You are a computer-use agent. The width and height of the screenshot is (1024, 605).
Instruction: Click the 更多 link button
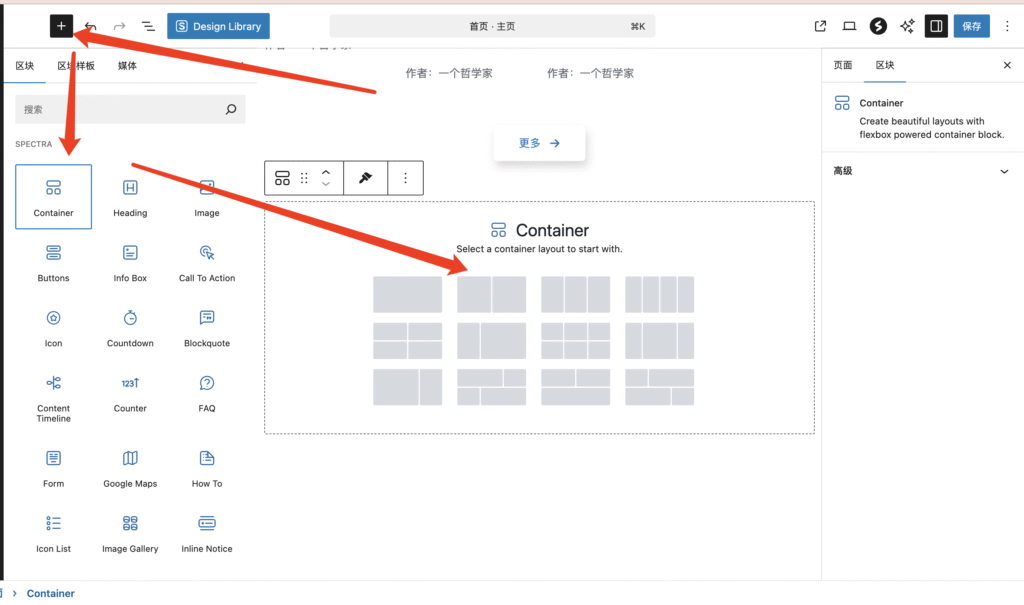539,143
